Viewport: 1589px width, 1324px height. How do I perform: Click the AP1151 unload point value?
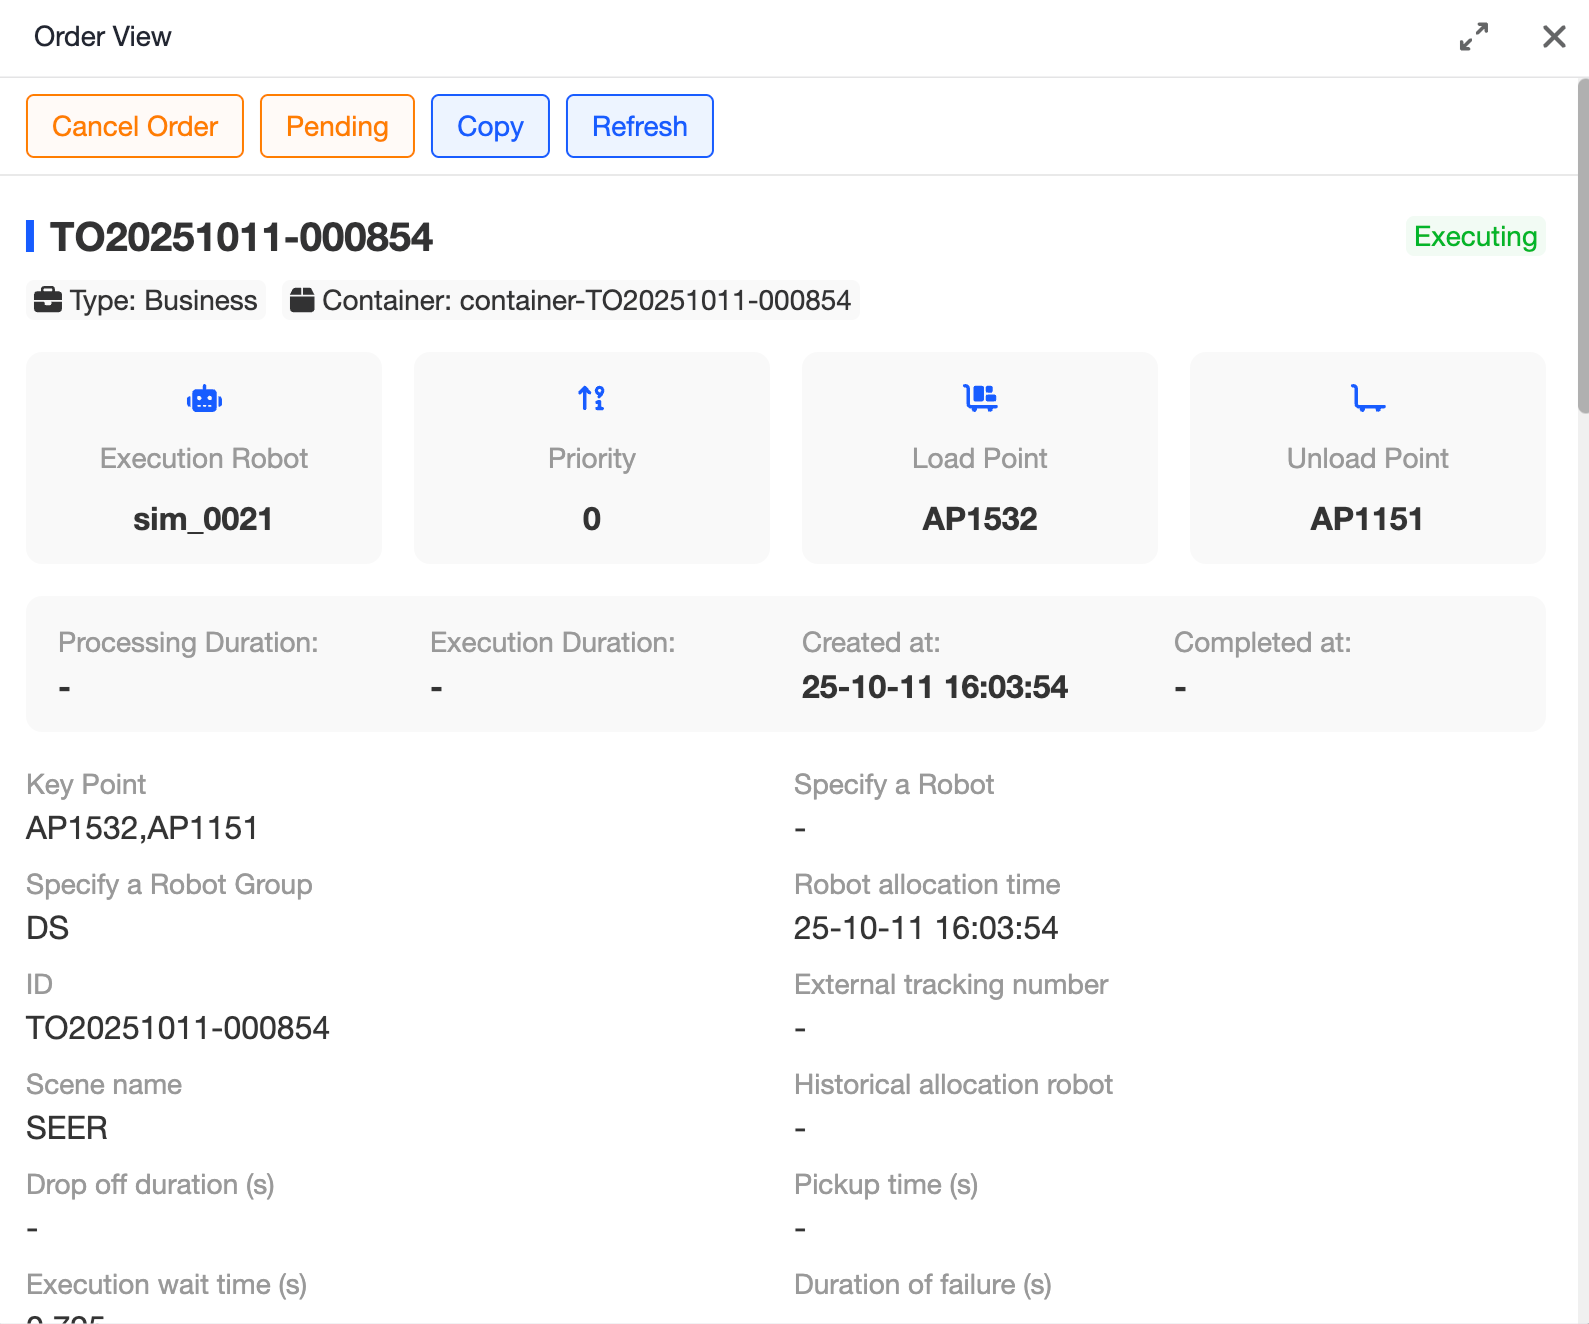point(1366,519)
